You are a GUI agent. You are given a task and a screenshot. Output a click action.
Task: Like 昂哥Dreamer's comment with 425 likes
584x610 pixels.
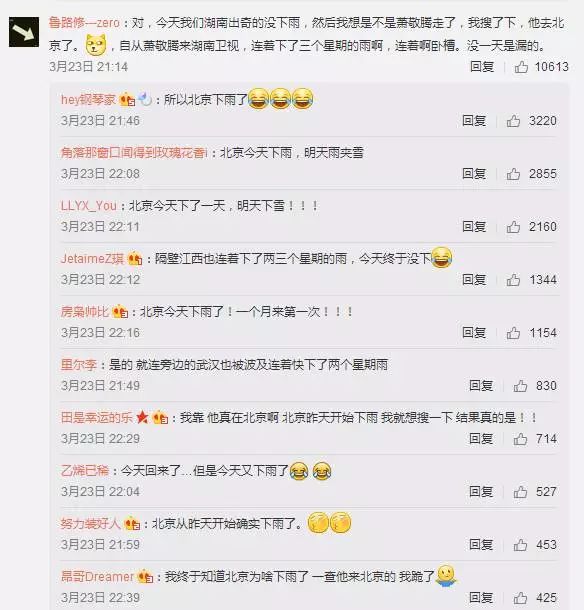[x=520, y=598]
